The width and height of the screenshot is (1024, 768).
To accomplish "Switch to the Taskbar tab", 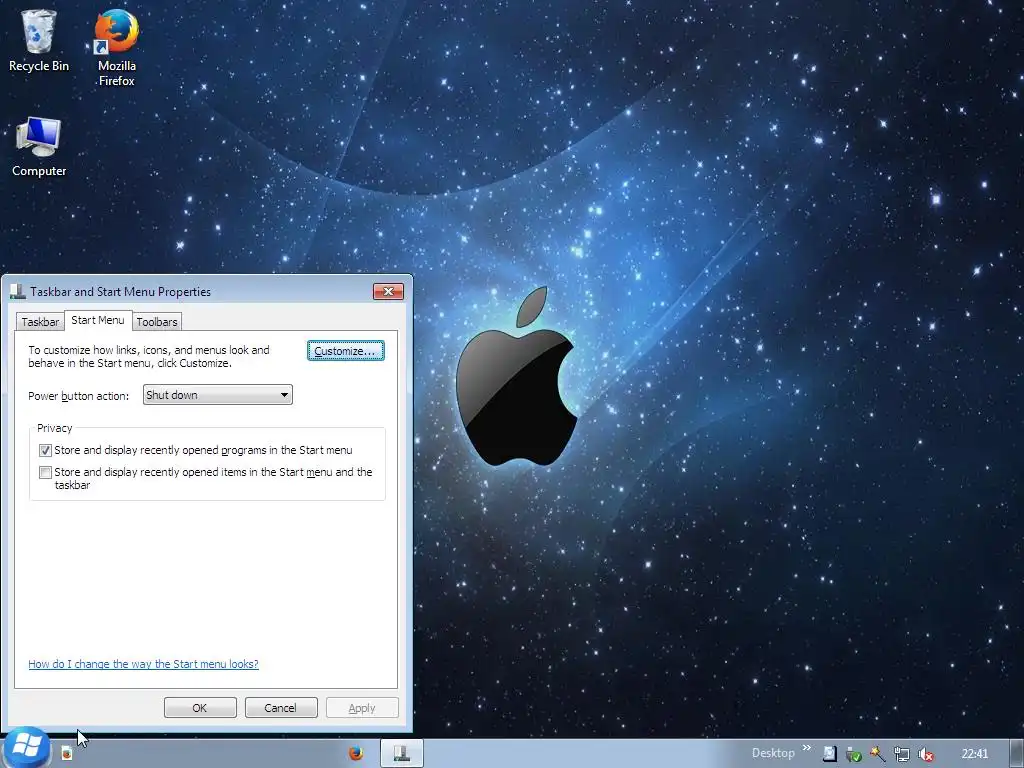I will (x=40, y=321).
